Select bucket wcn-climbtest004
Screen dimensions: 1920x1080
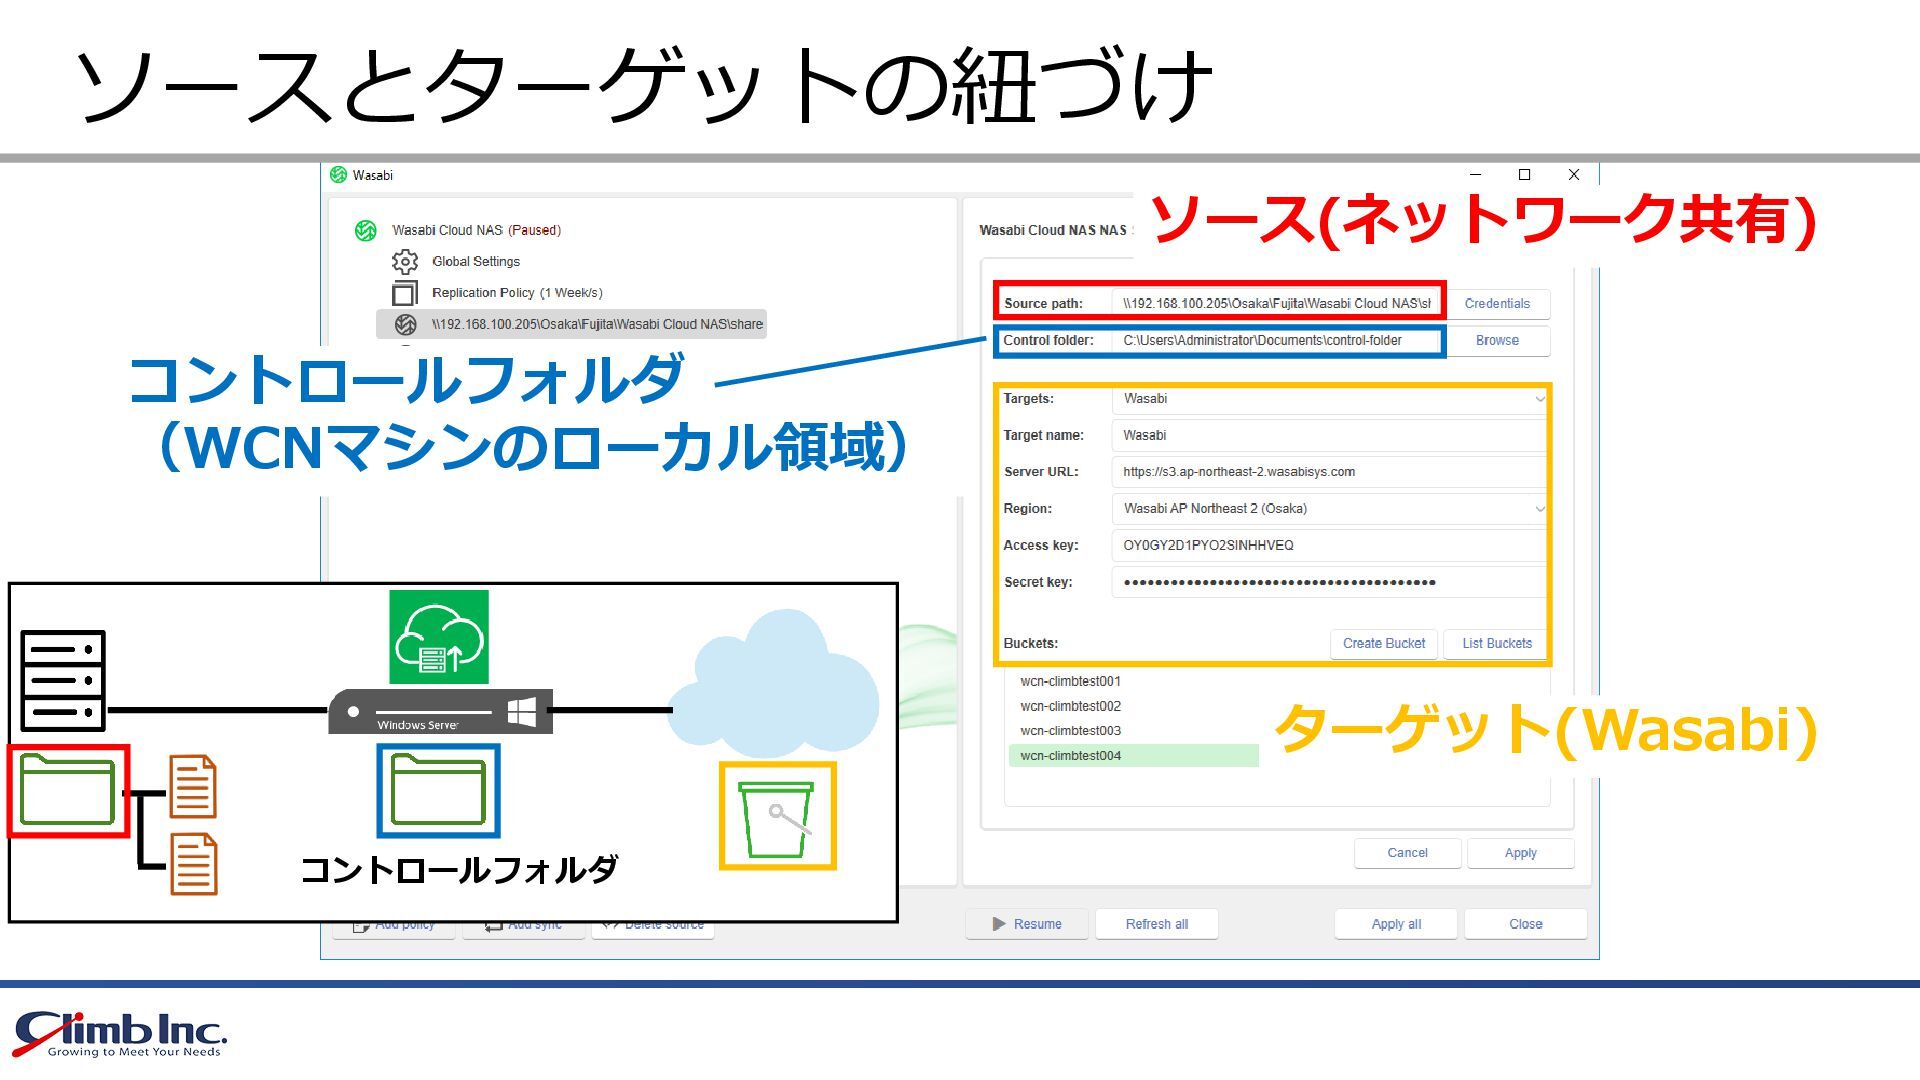[1070, 756]
